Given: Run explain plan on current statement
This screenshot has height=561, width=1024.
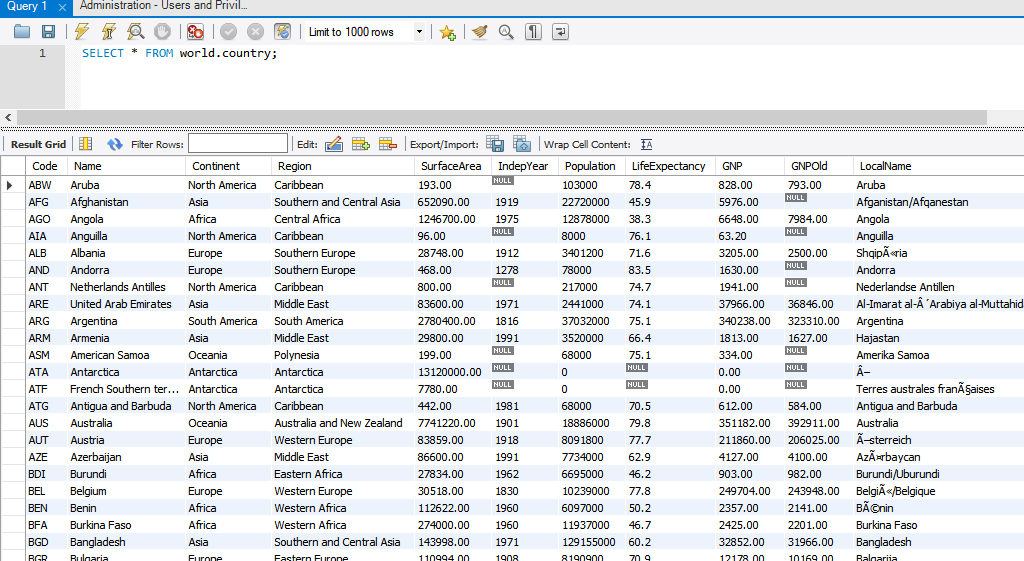Looking at the screenshot, I should pos(135,32).
